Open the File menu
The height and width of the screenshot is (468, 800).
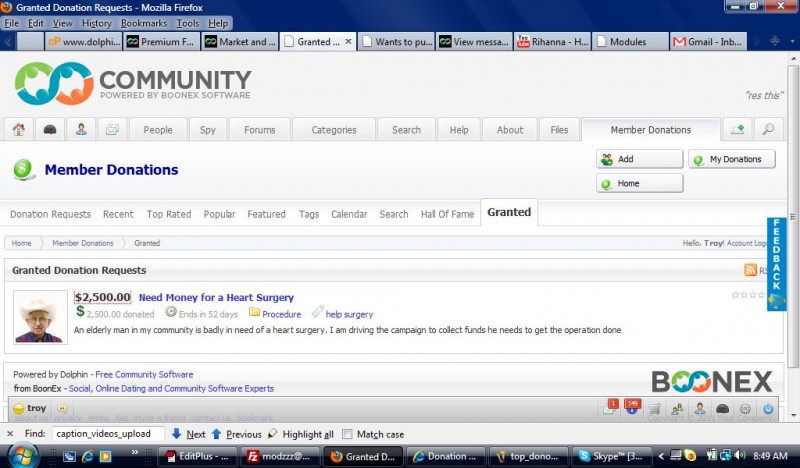point(11,23)
